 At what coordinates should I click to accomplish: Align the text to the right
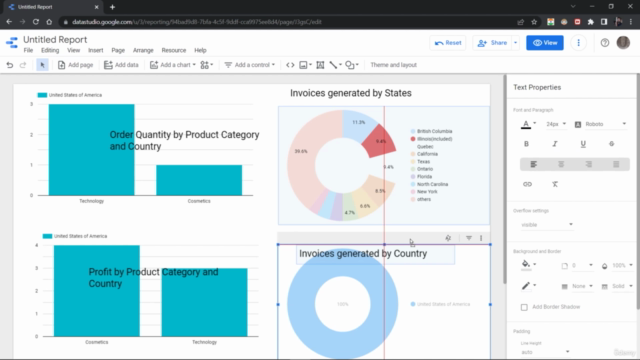pyautogui.click(x=589, y=164)
